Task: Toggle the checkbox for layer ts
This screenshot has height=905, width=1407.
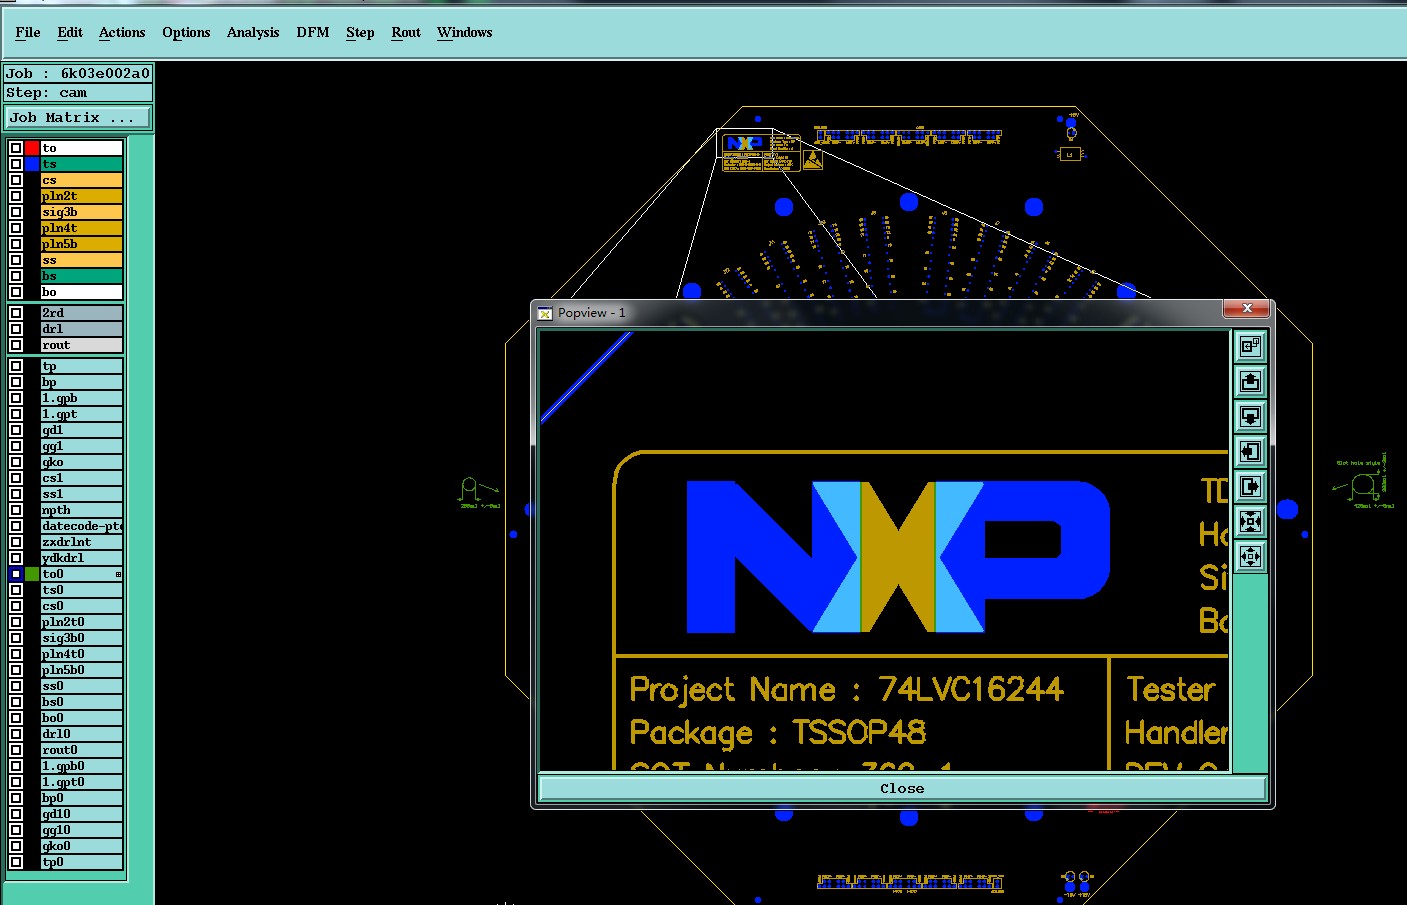Action: point(16,164)
